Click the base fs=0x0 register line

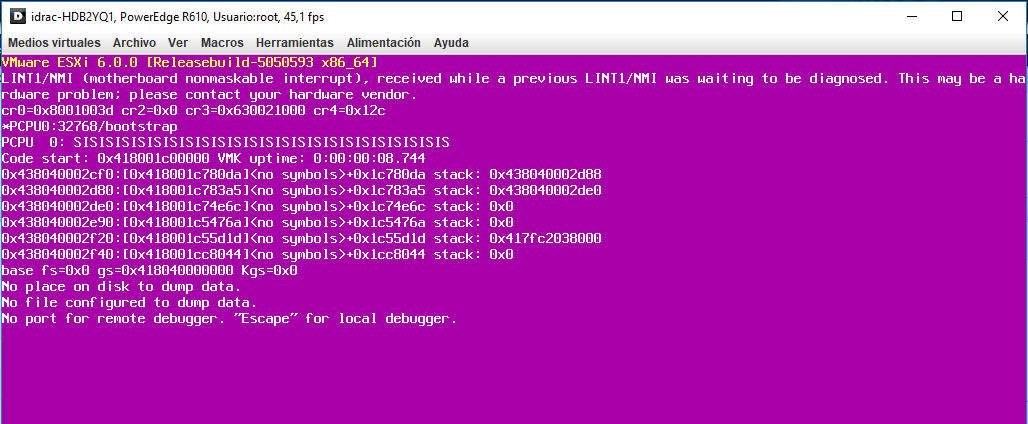(149, 270)
